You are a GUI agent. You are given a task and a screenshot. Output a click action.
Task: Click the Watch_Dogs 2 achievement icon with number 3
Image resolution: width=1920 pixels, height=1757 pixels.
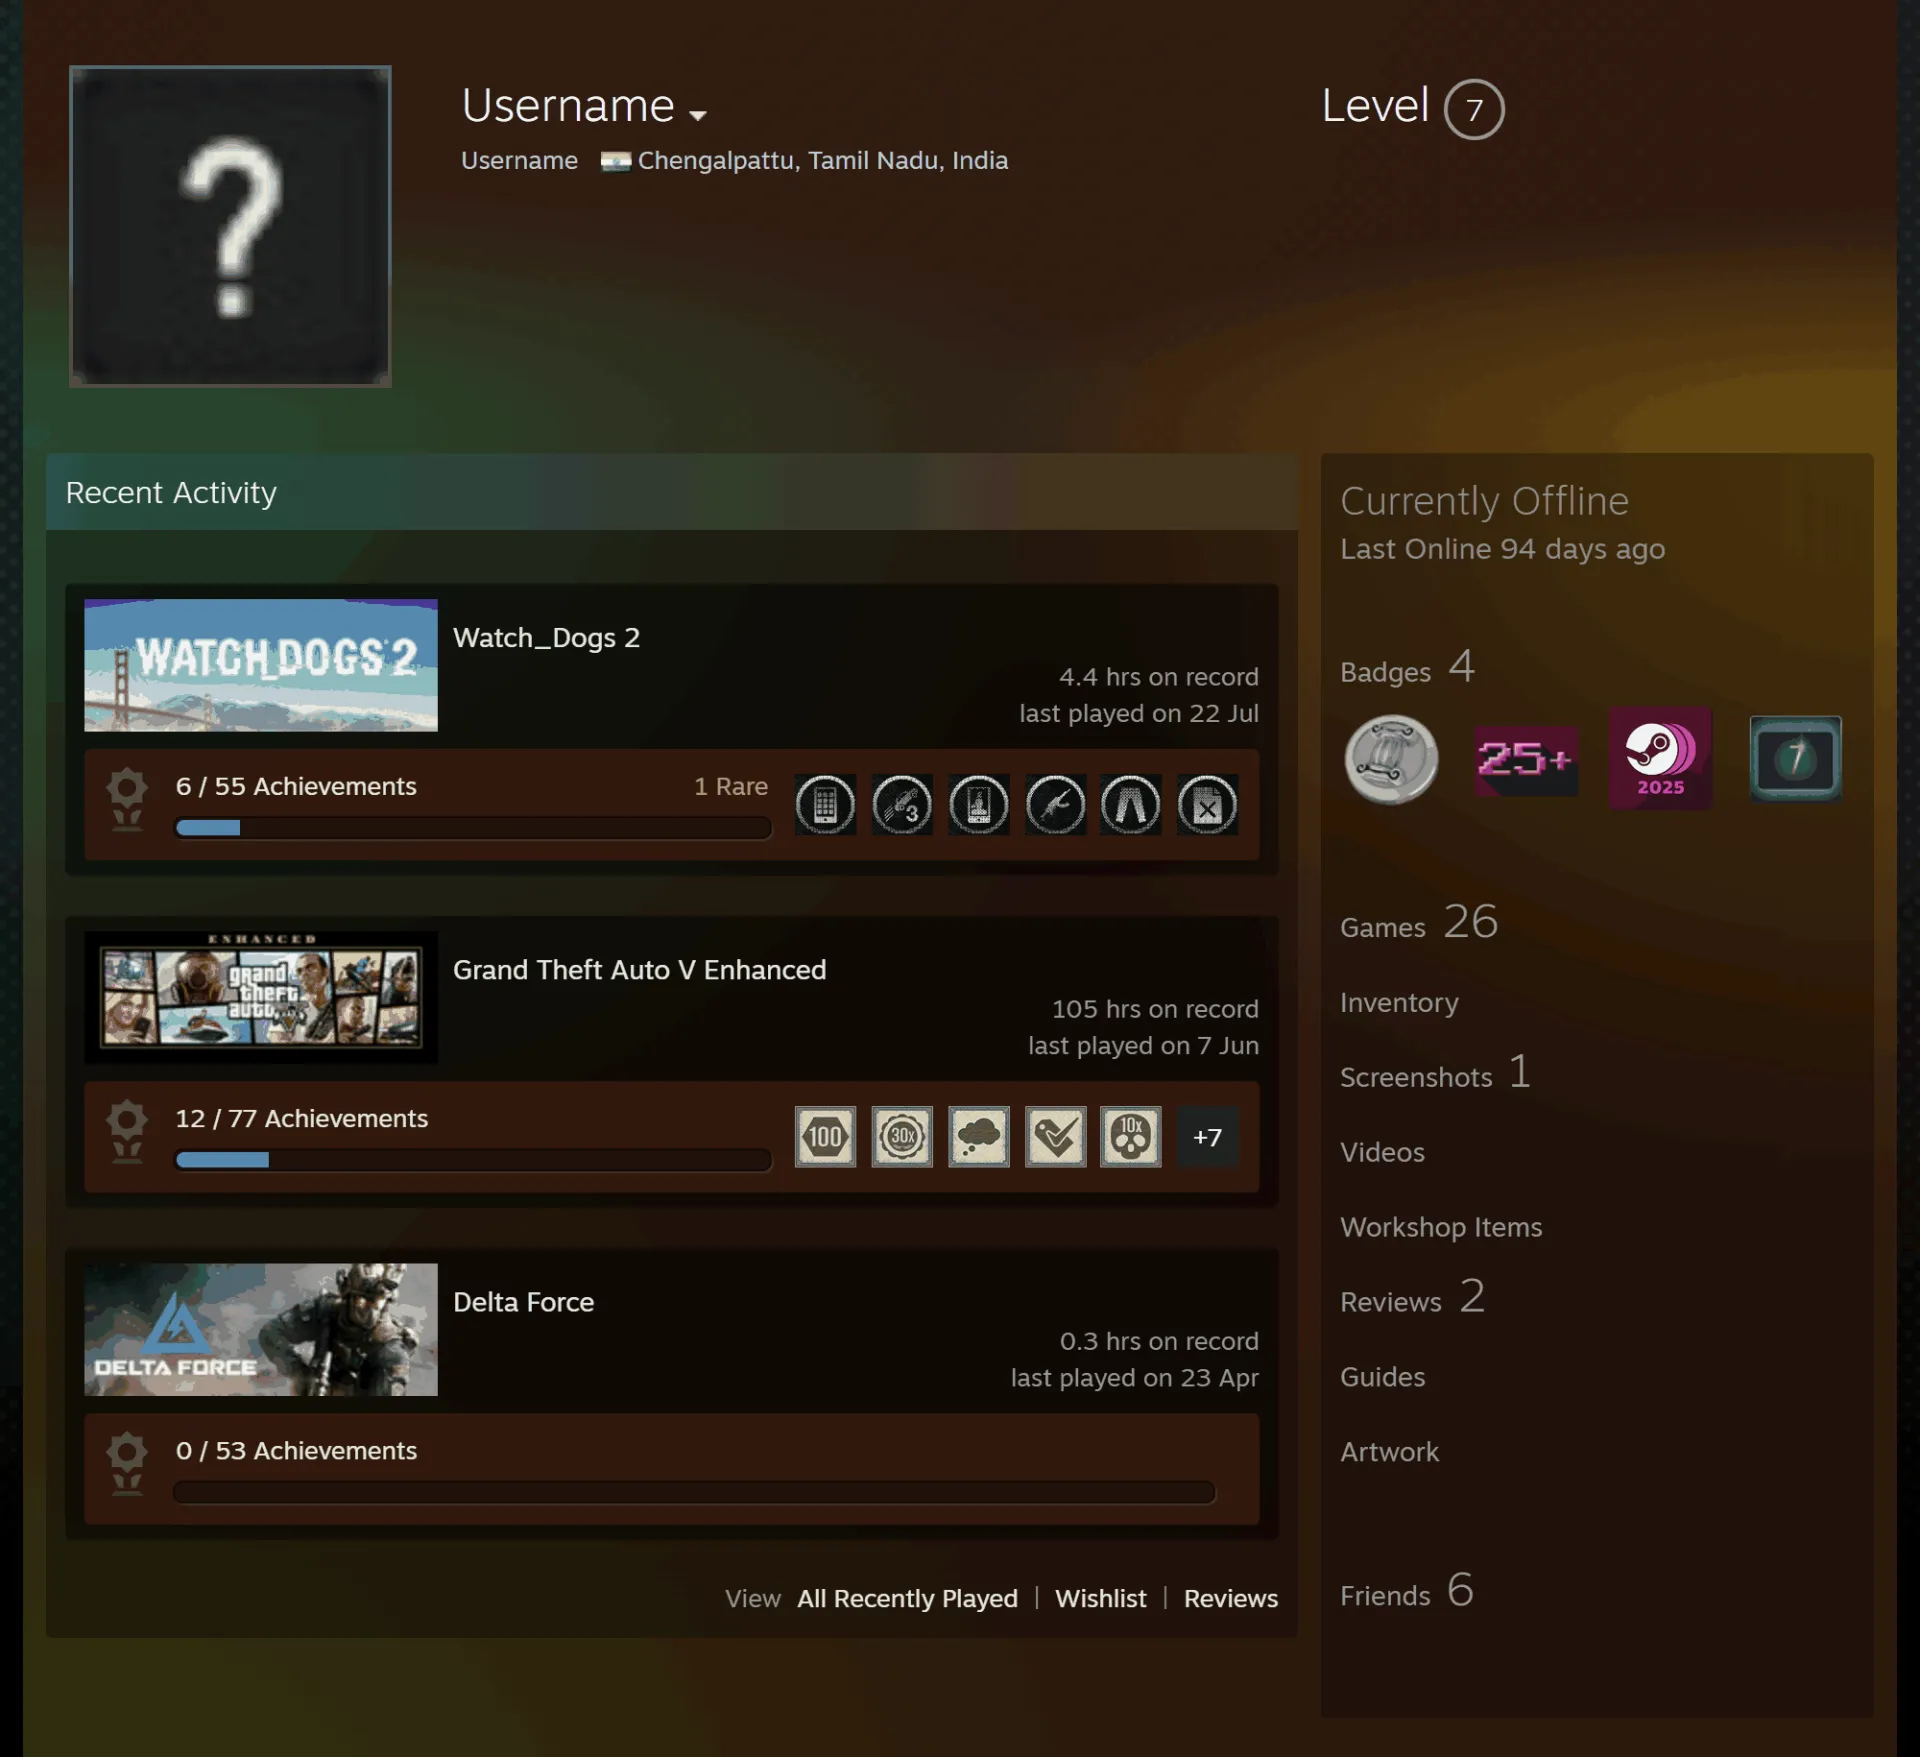click(902, 805)
